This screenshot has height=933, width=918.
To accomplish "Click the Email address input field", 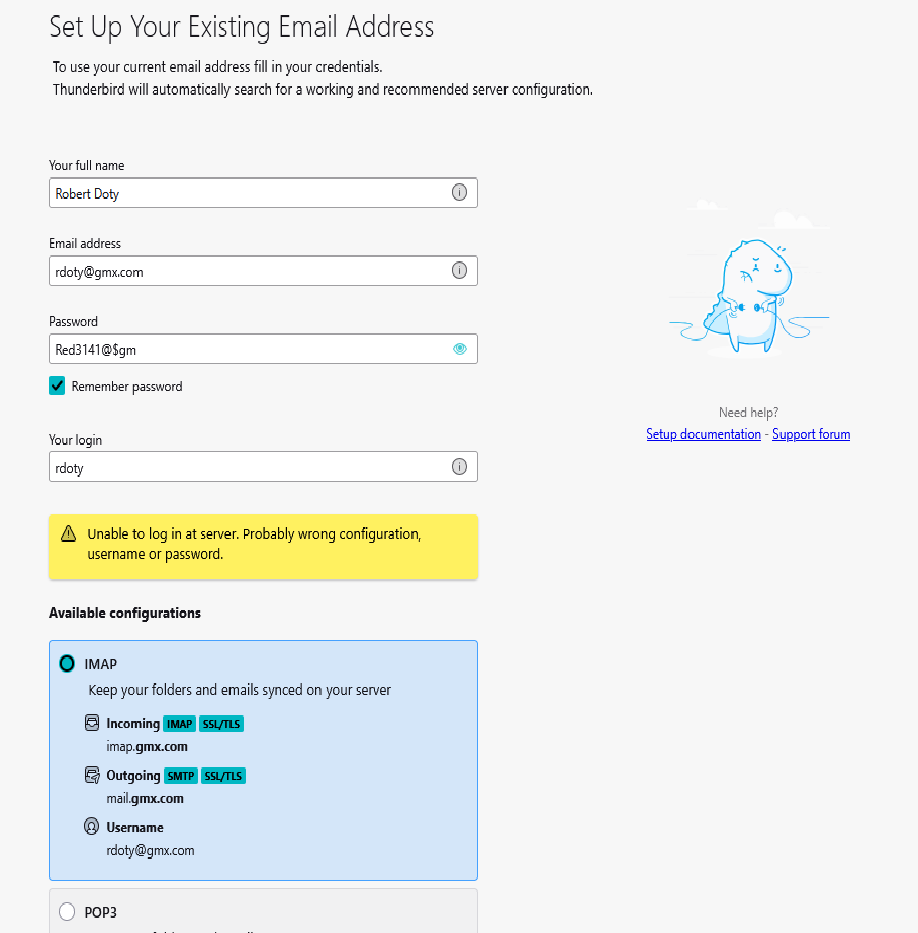I will click(x=250, y=271).
